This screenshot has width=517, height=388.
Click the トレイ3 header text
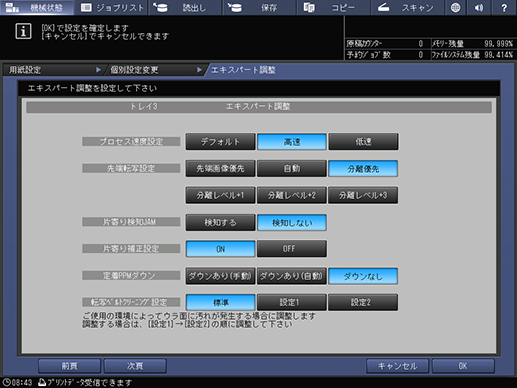(144, 107)
